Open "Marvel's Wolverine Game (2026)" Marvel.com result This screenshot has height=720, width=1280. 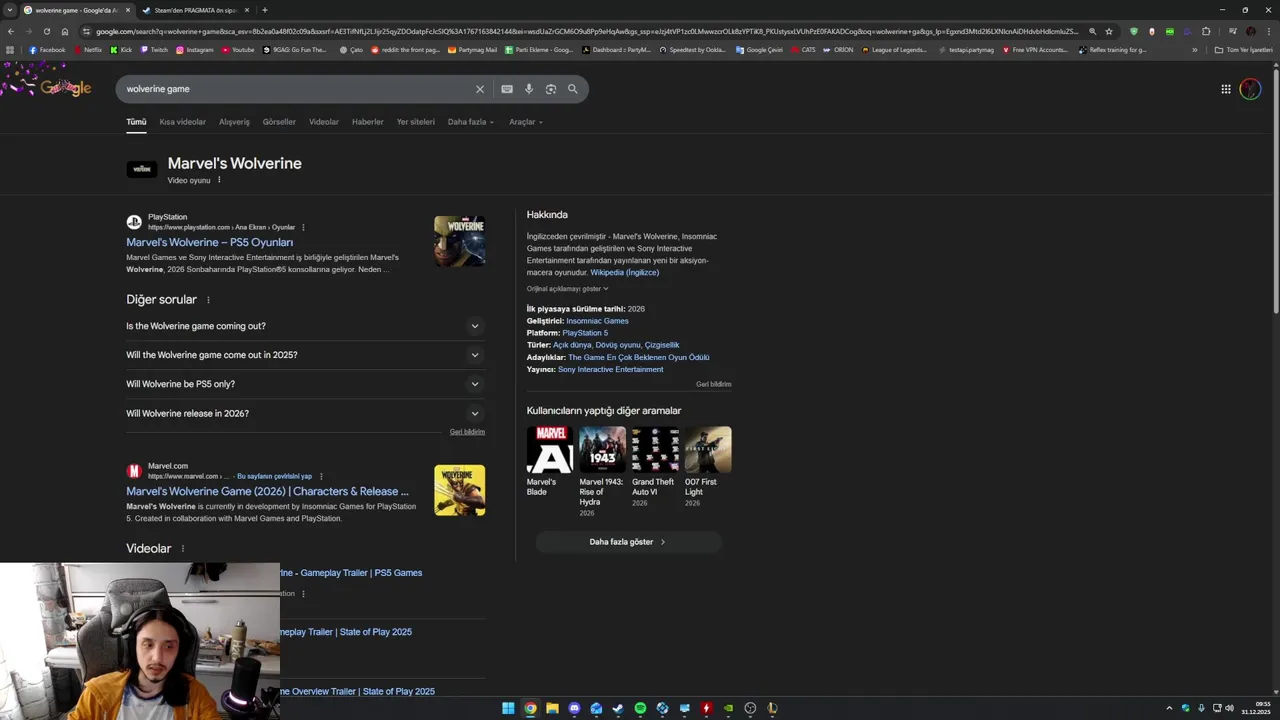coord(267,491)
